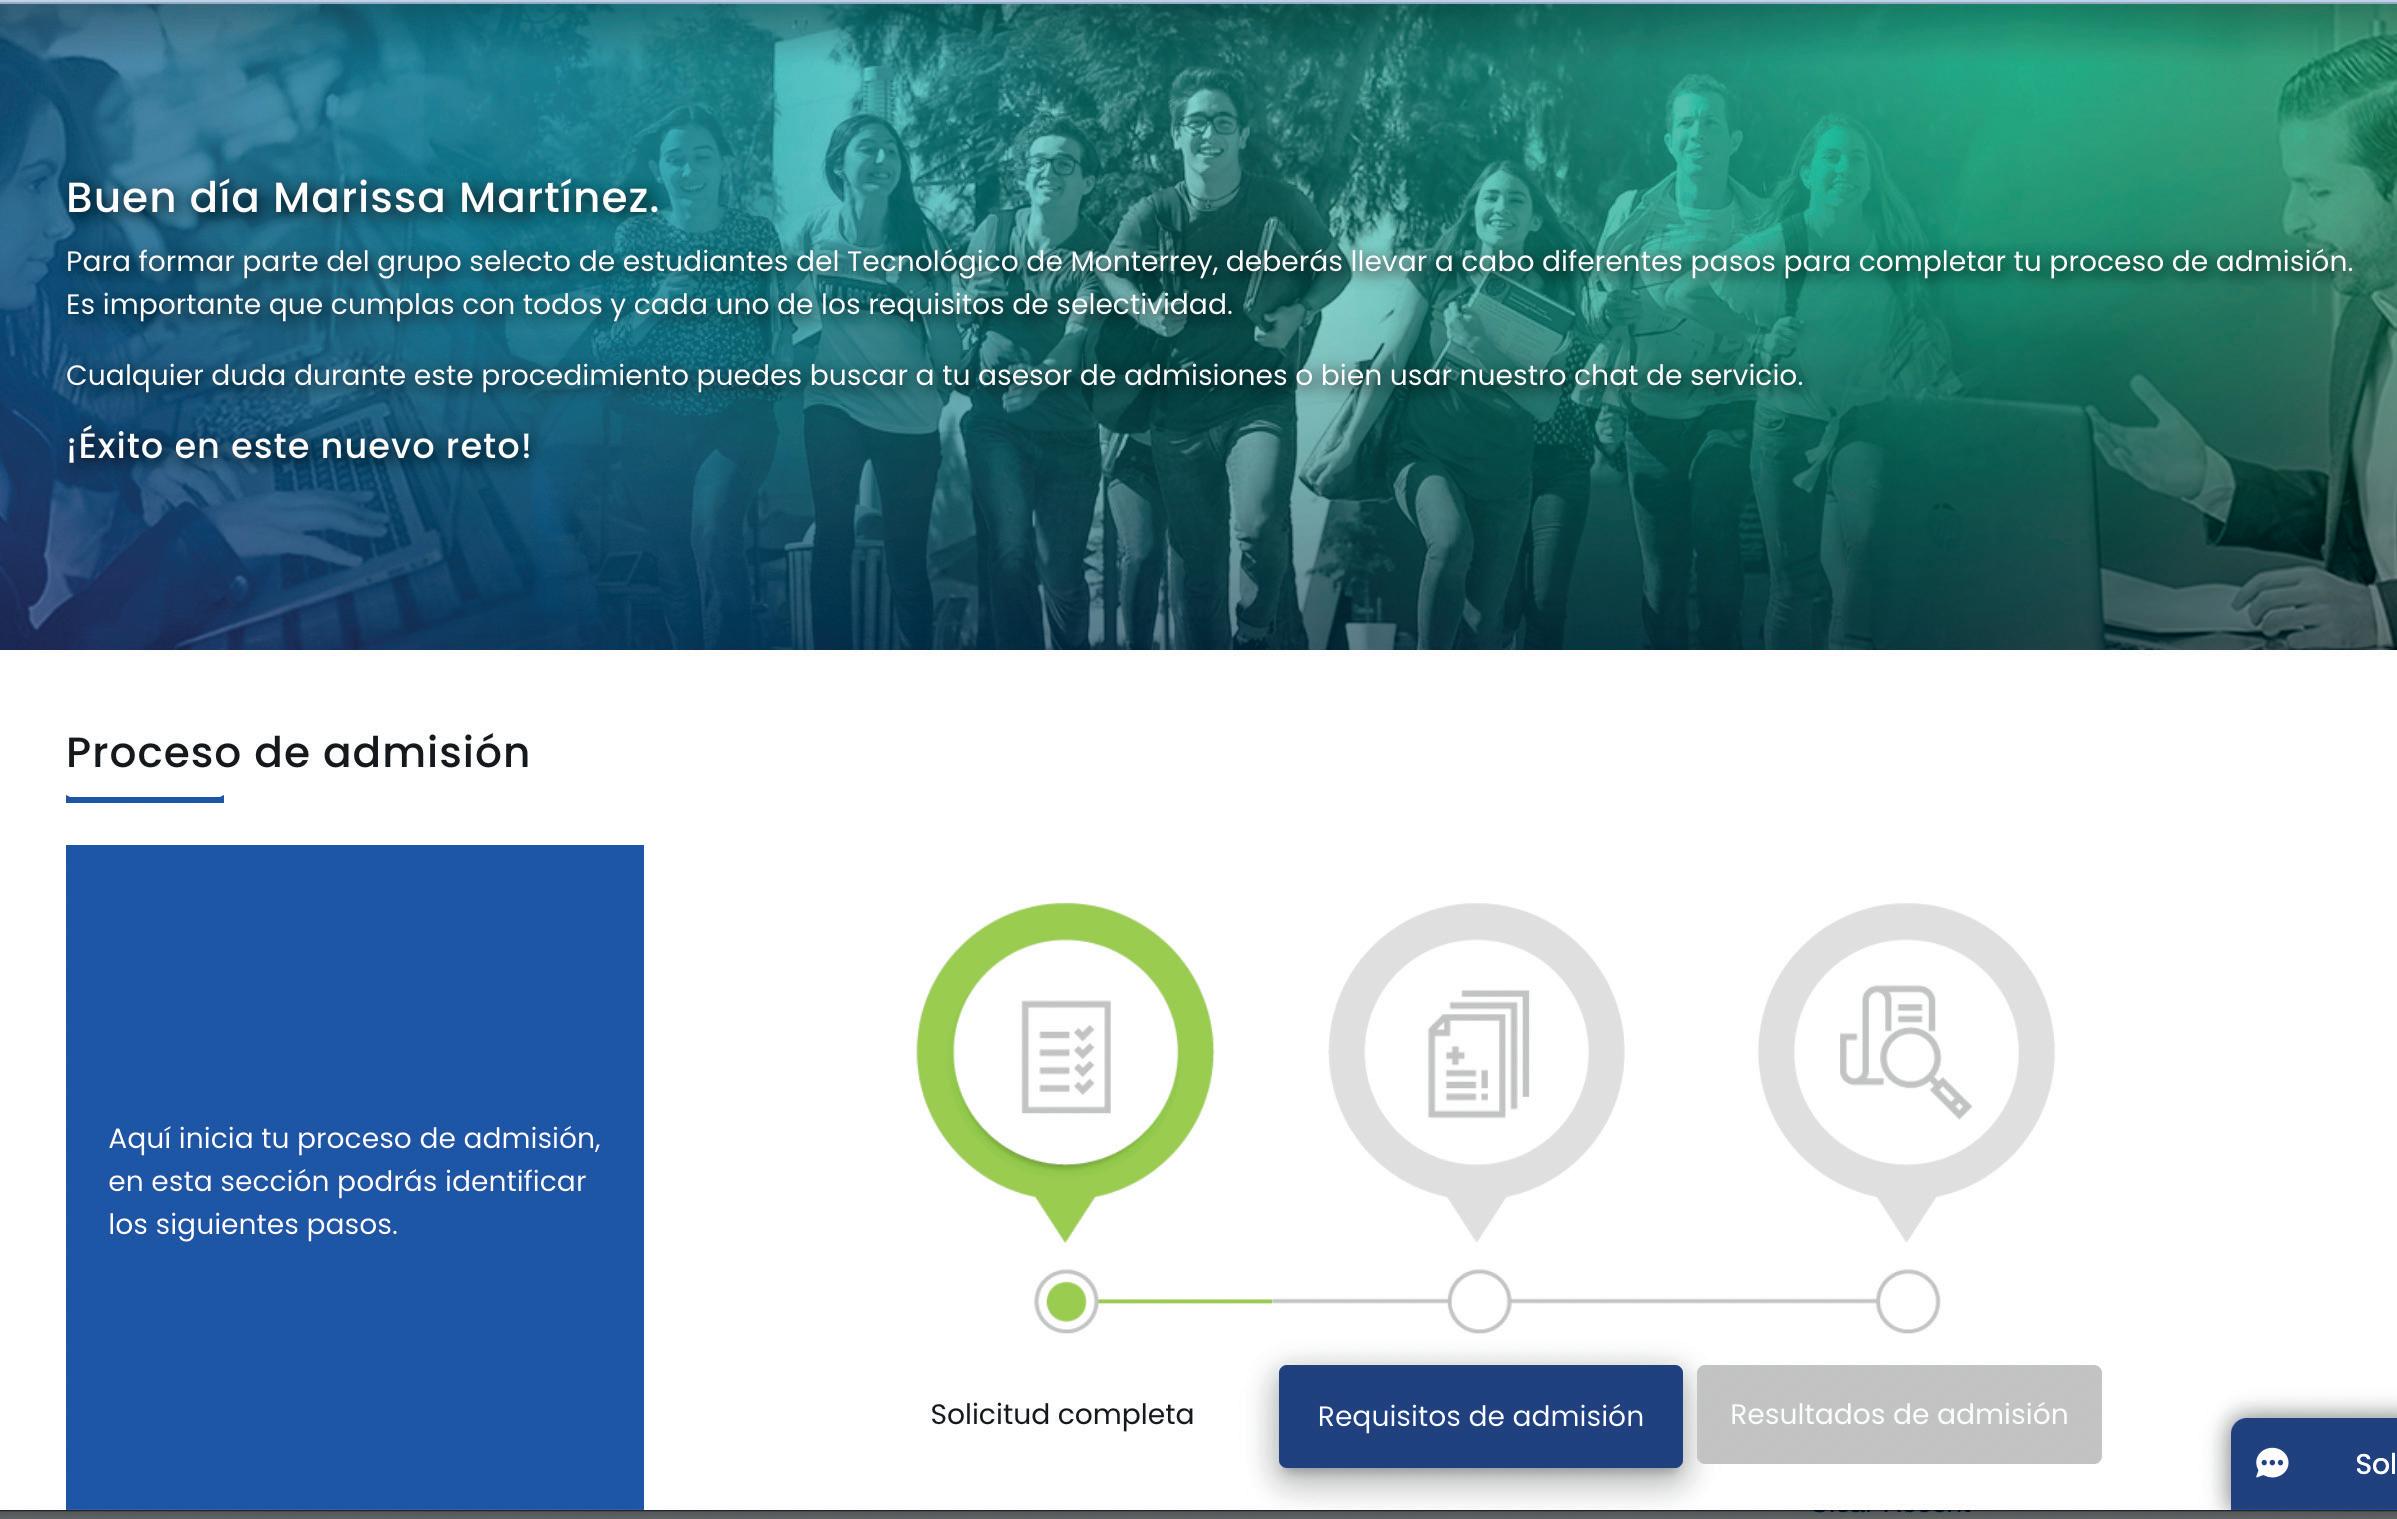The height and width of the screenshot is (1519, 2397).
Task: Click paragraph starting Para formar parte
Action: point(1208,262)
